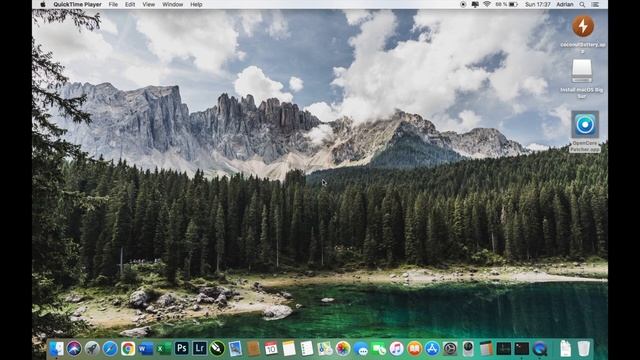Open Finder from the Dock
Viewport: 640px width, 360px height.
56,349
